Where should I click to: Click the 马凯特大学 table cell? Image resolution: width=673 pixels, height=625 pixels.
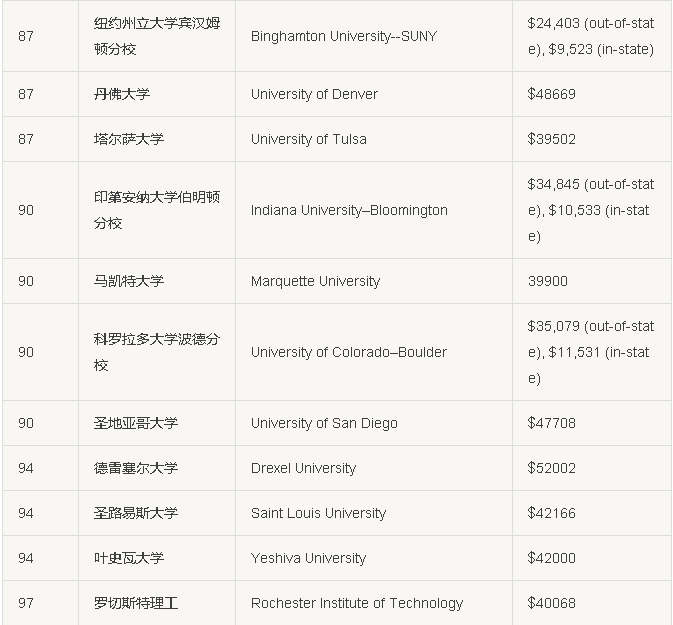coord(128,281)
